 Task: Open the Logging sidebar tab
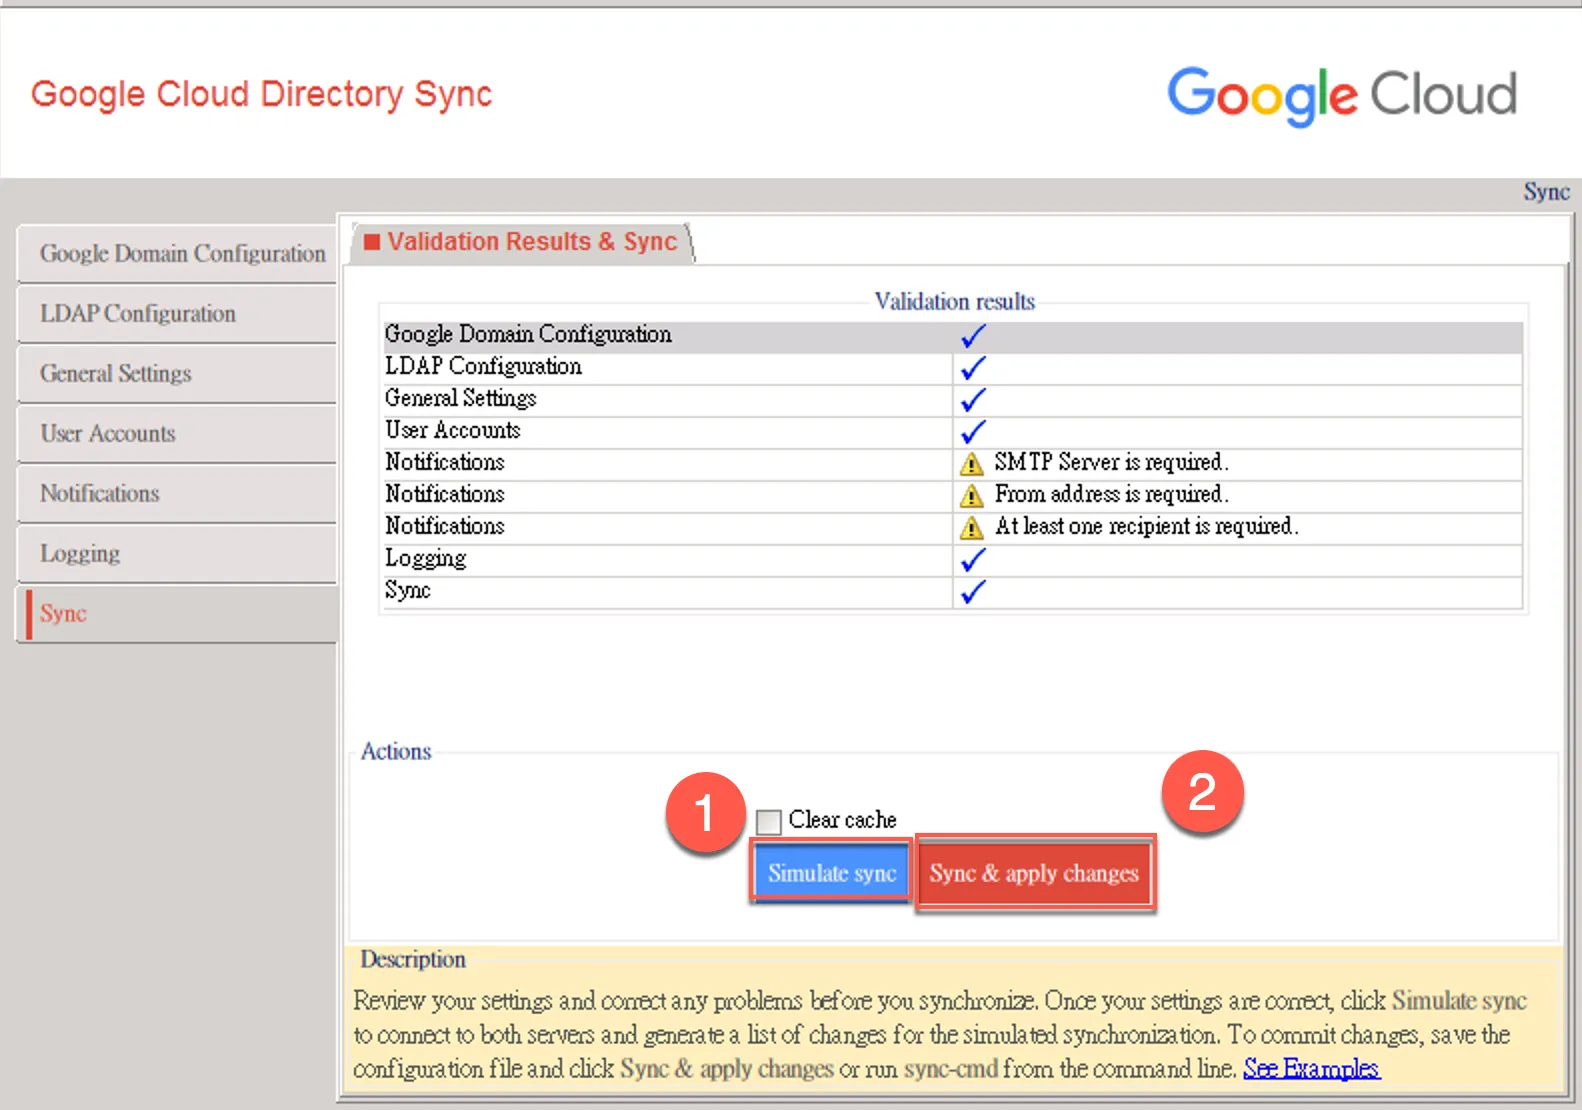click(177, 554)
